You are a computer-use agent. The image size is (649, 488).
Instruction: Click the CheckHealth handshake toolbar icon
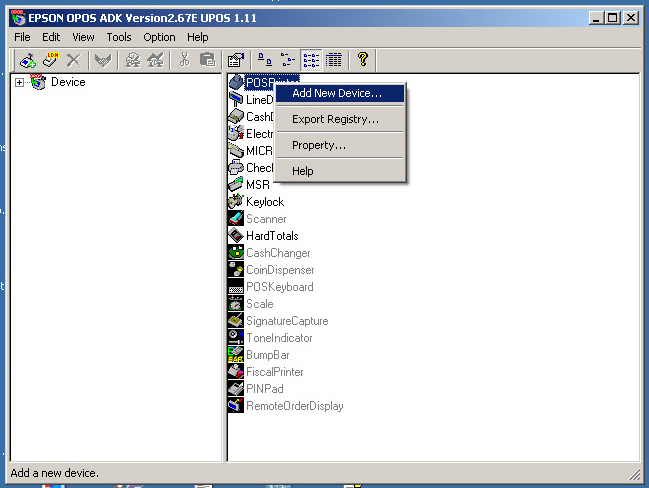(x=103, y=60)
